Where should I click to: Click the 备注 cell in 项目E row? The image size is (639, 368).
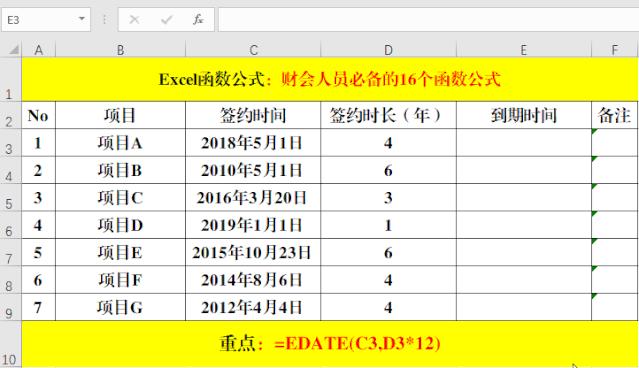pyautogui.click(x=615, y=253)
